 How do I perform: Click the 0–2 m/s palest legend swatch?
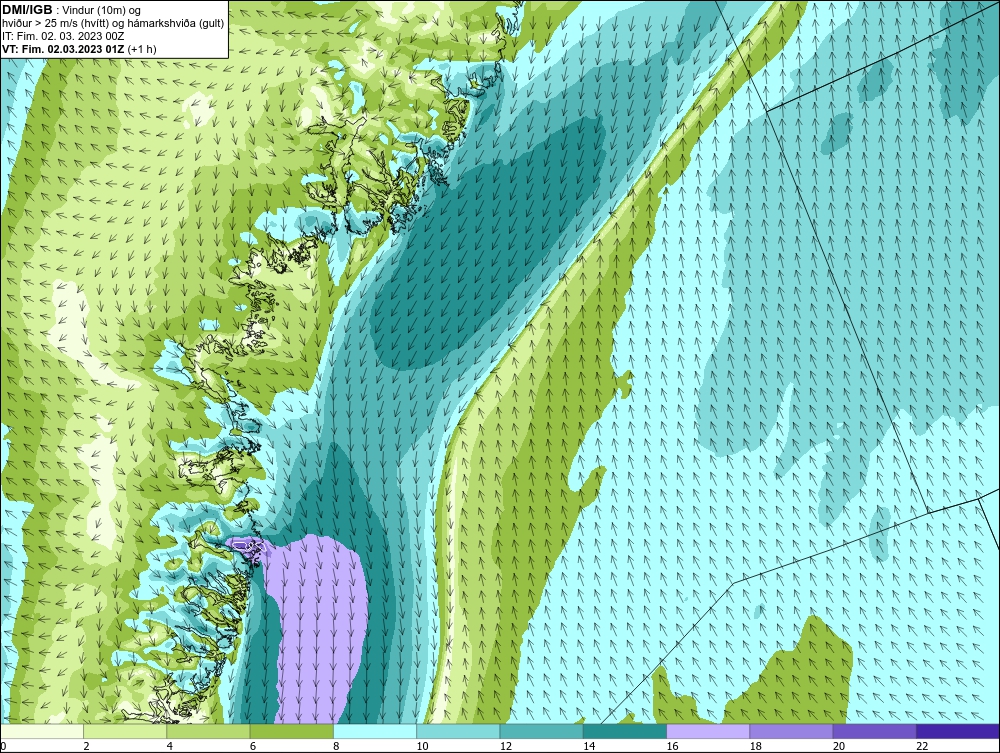pos(41,731)
